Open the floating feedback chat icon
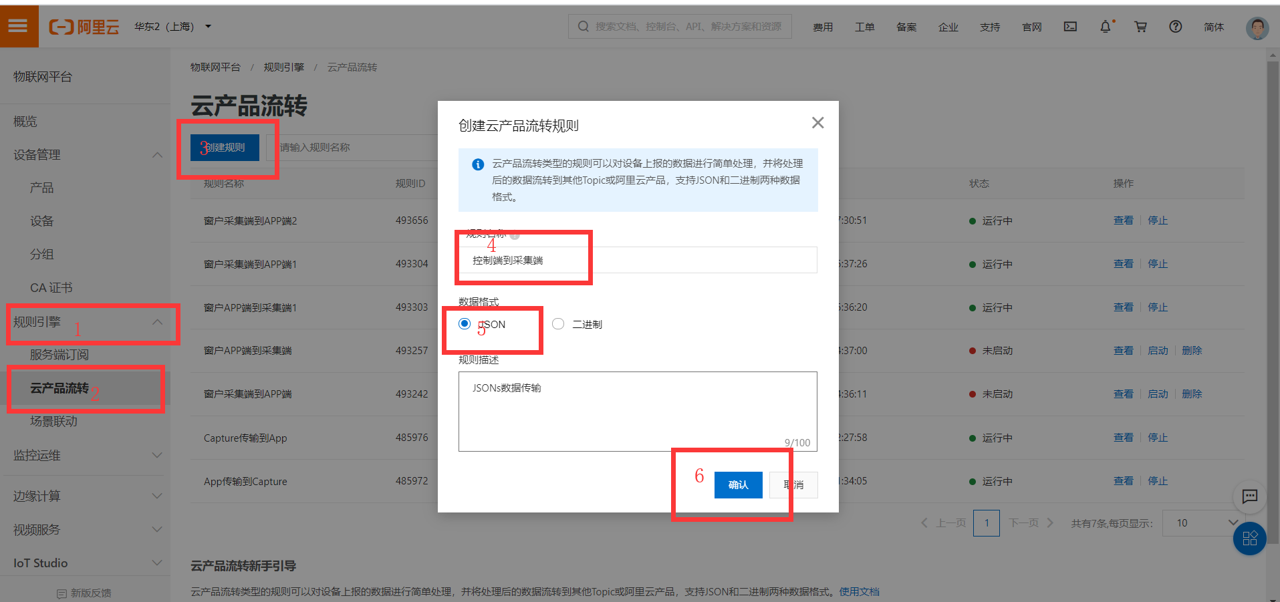This screenshot has height=602, width=1280. 1248,497
